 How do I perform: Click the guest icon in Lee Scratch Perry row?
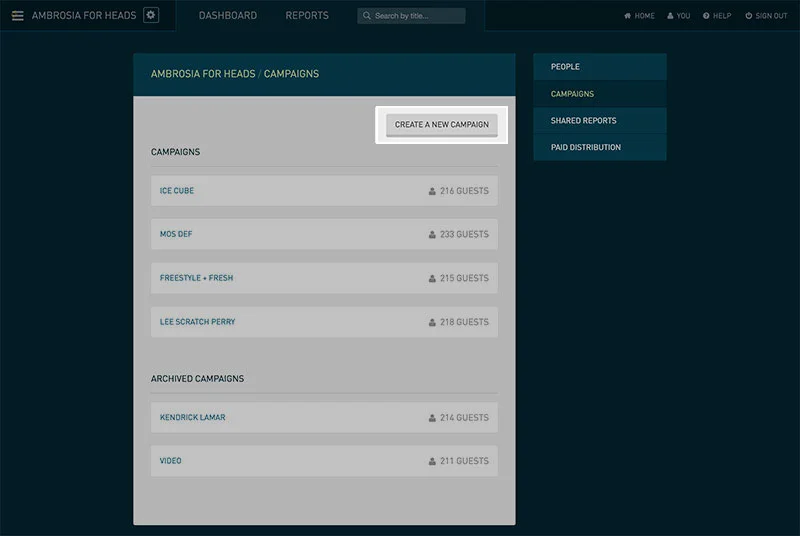[x=432, y=322]
